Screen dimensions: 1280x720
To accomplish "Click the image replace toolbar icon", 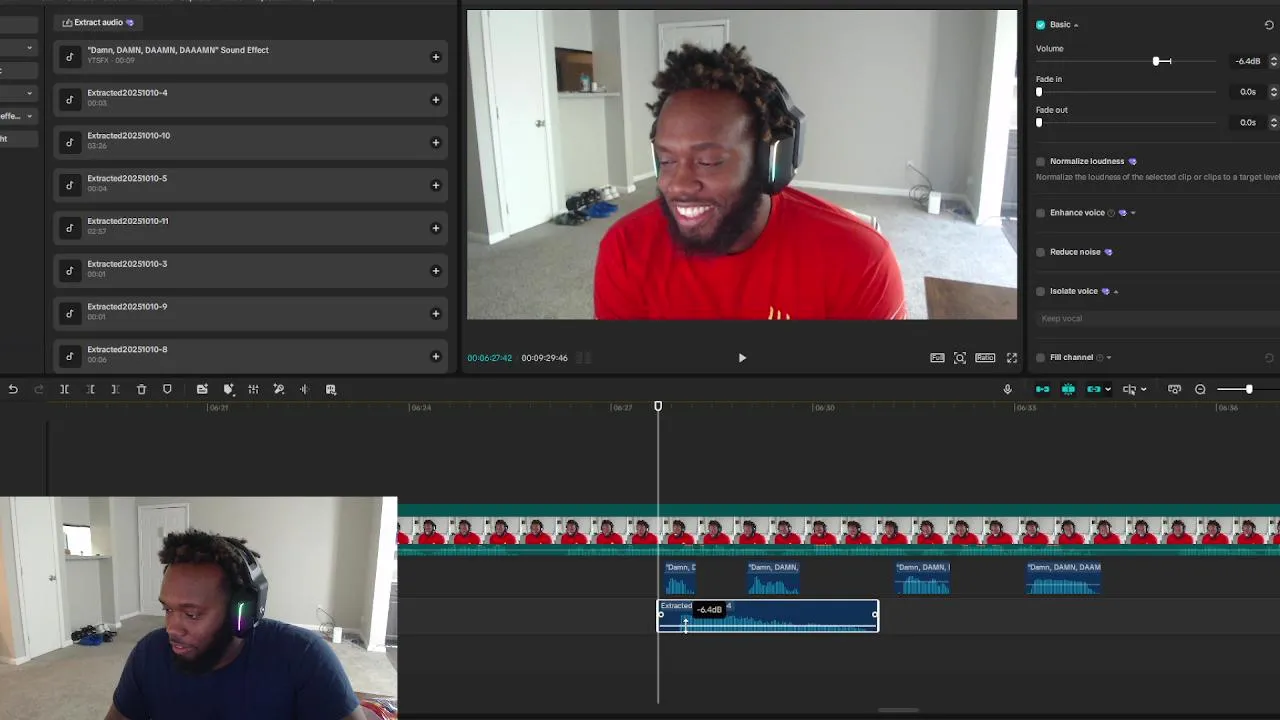I will pyautogui.click(x=331, y=389).
